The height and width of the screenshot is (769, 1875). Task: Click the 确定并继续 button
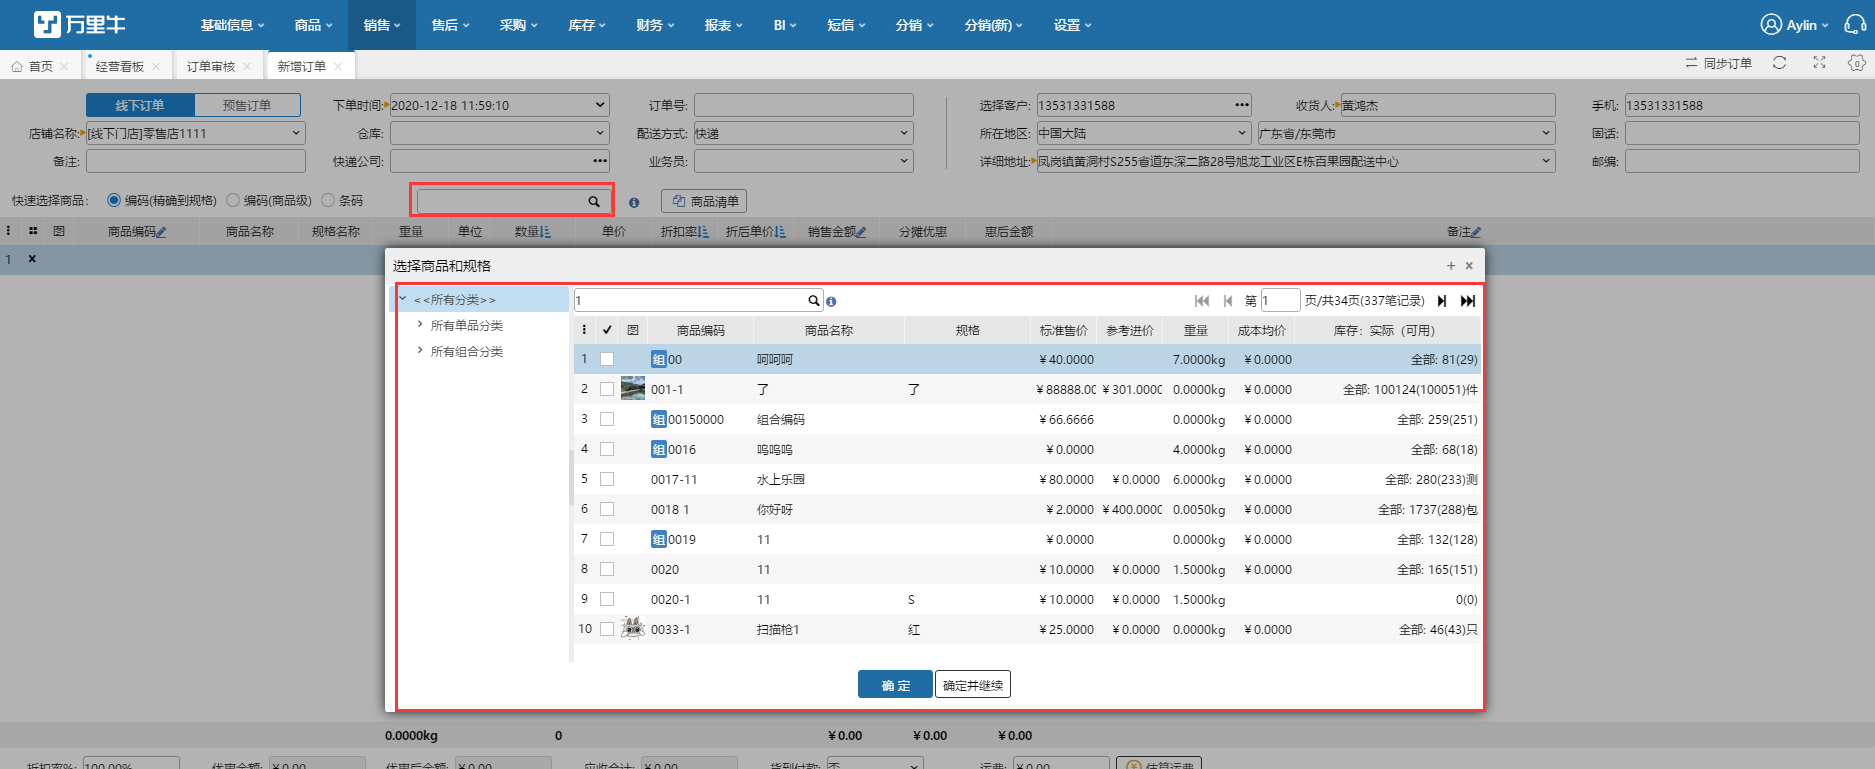[x=973, y=685]
